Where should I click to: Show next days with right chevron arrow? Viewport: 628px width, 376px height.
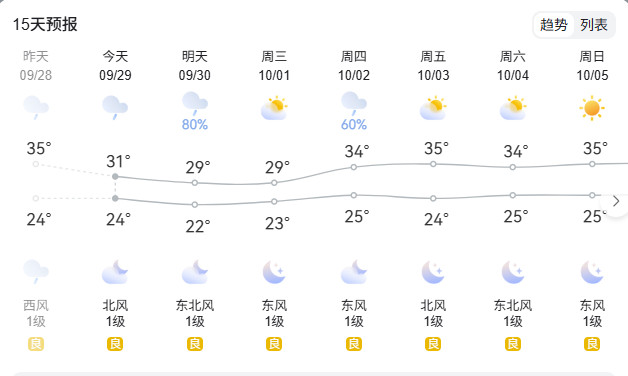tap(616, 201)
